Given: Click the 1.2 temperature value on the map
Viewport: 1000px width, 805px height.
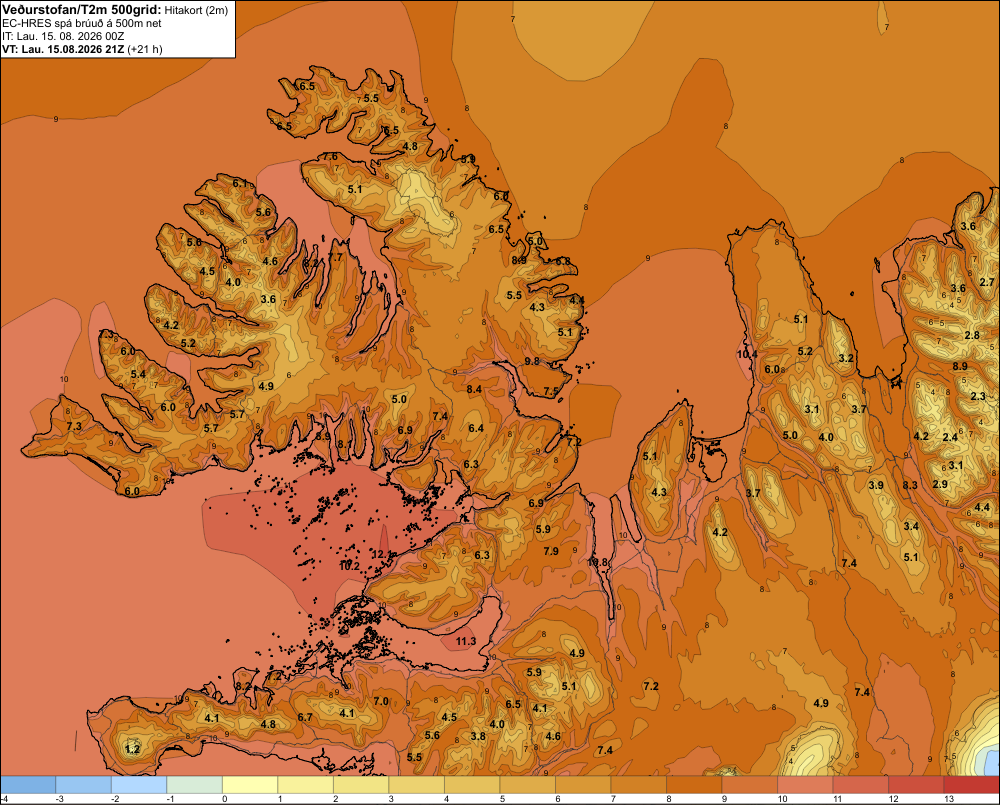Looking at the screenshot, I should pos(132,749).
